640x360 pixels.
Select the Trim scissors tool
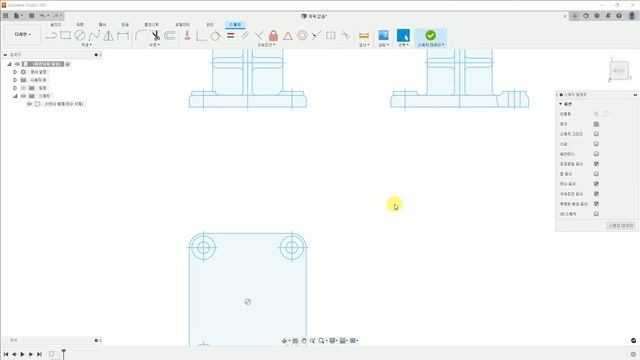156,36
